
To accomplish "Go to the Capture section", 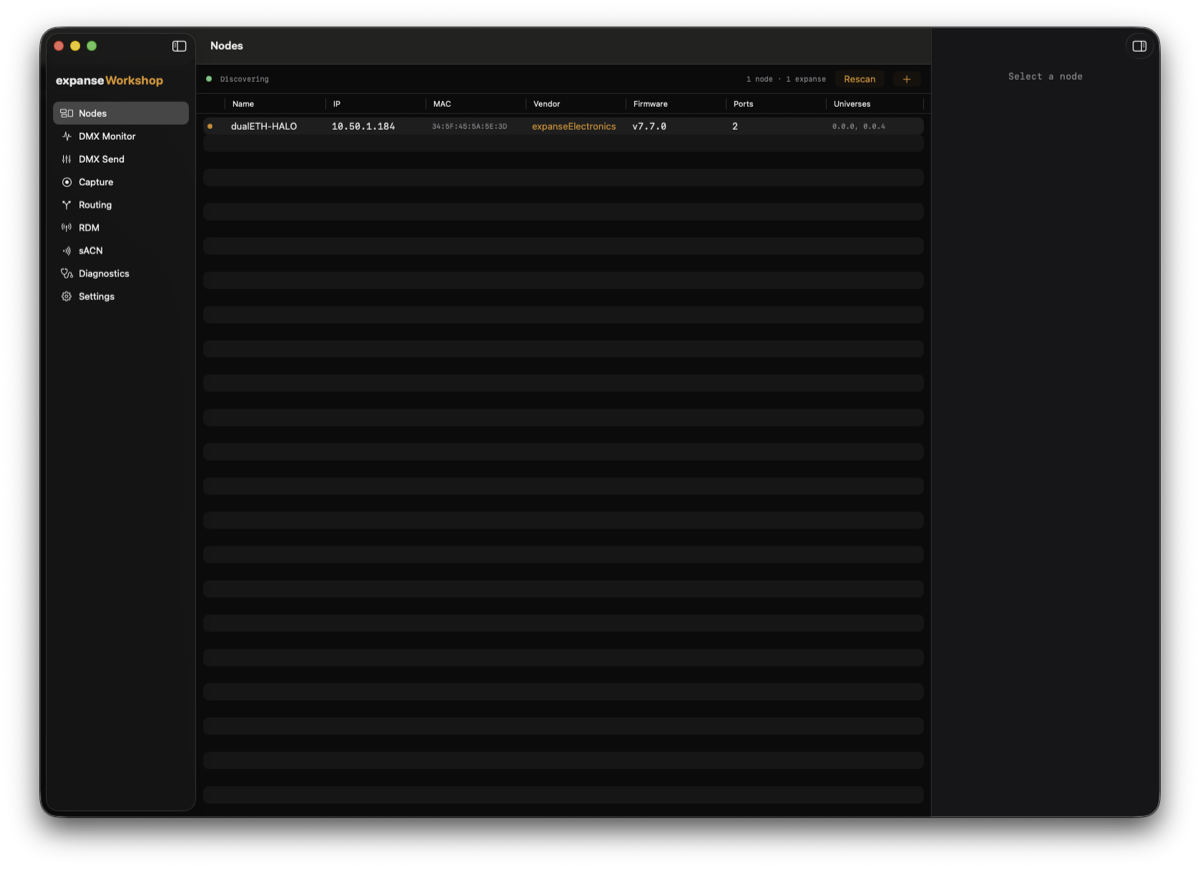I will click(121, 182).
